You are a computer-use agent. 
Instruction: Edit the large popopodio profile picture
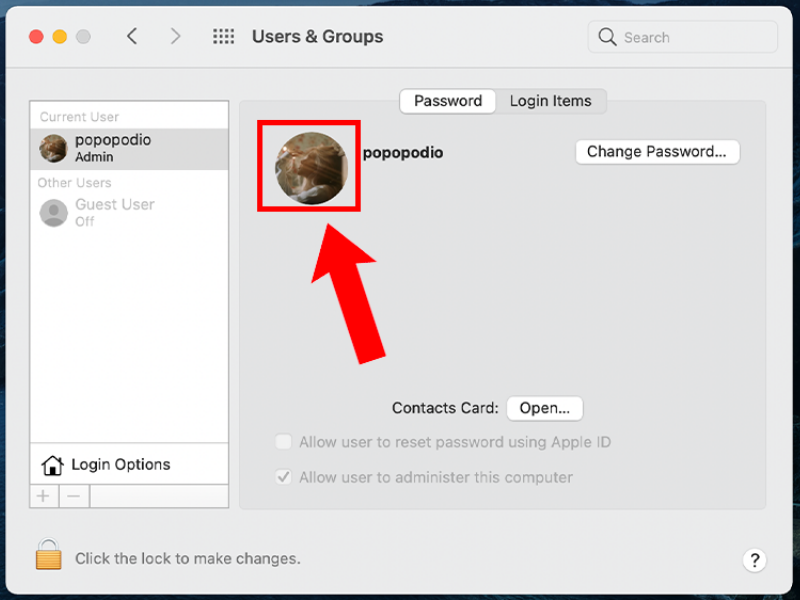pos(311,168)
